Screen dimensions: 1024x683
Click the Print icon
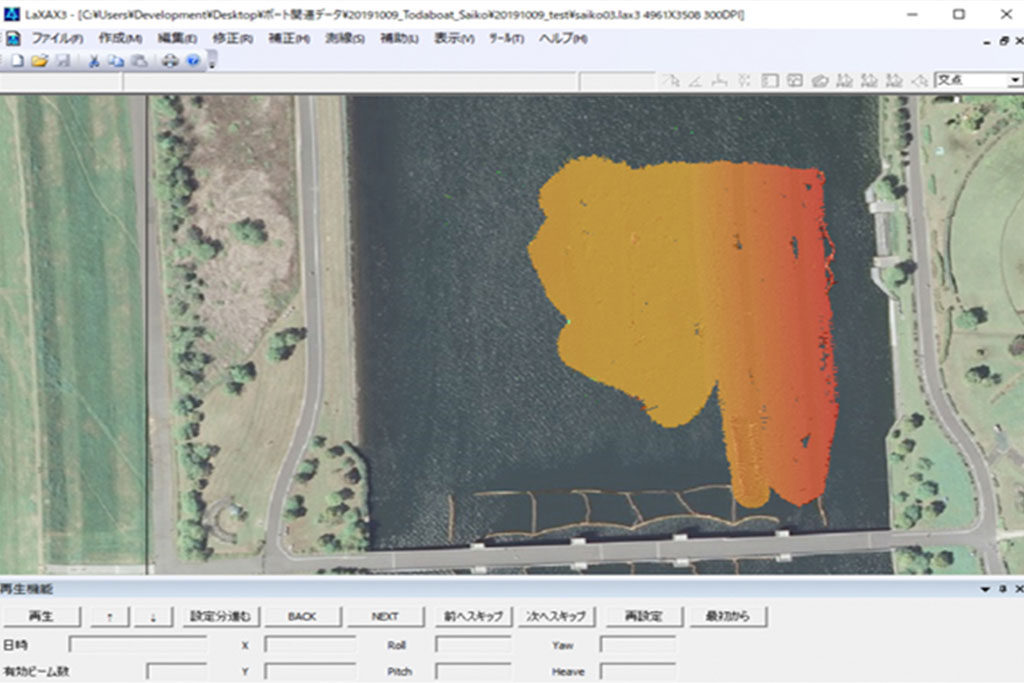(x=169, y=61)
